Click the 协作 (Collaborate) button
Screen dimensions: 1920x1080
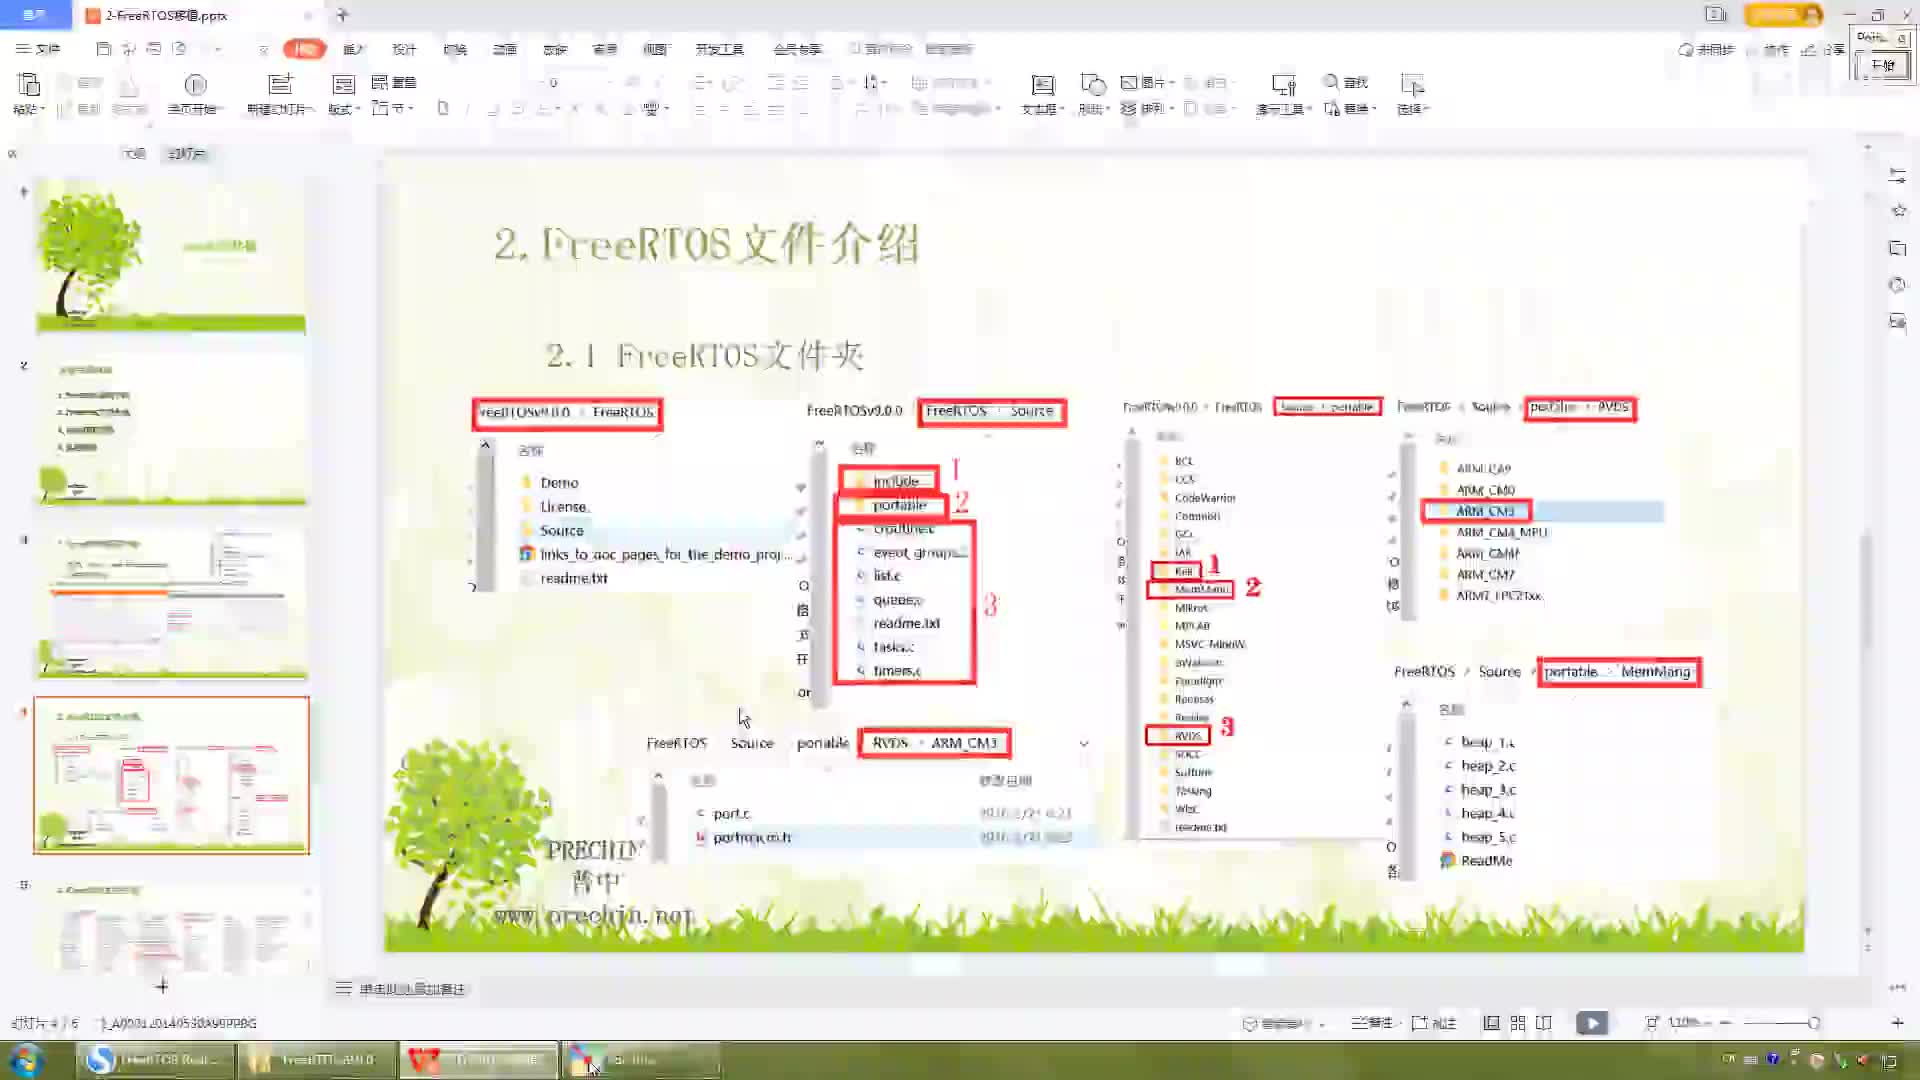point(1769,49)
